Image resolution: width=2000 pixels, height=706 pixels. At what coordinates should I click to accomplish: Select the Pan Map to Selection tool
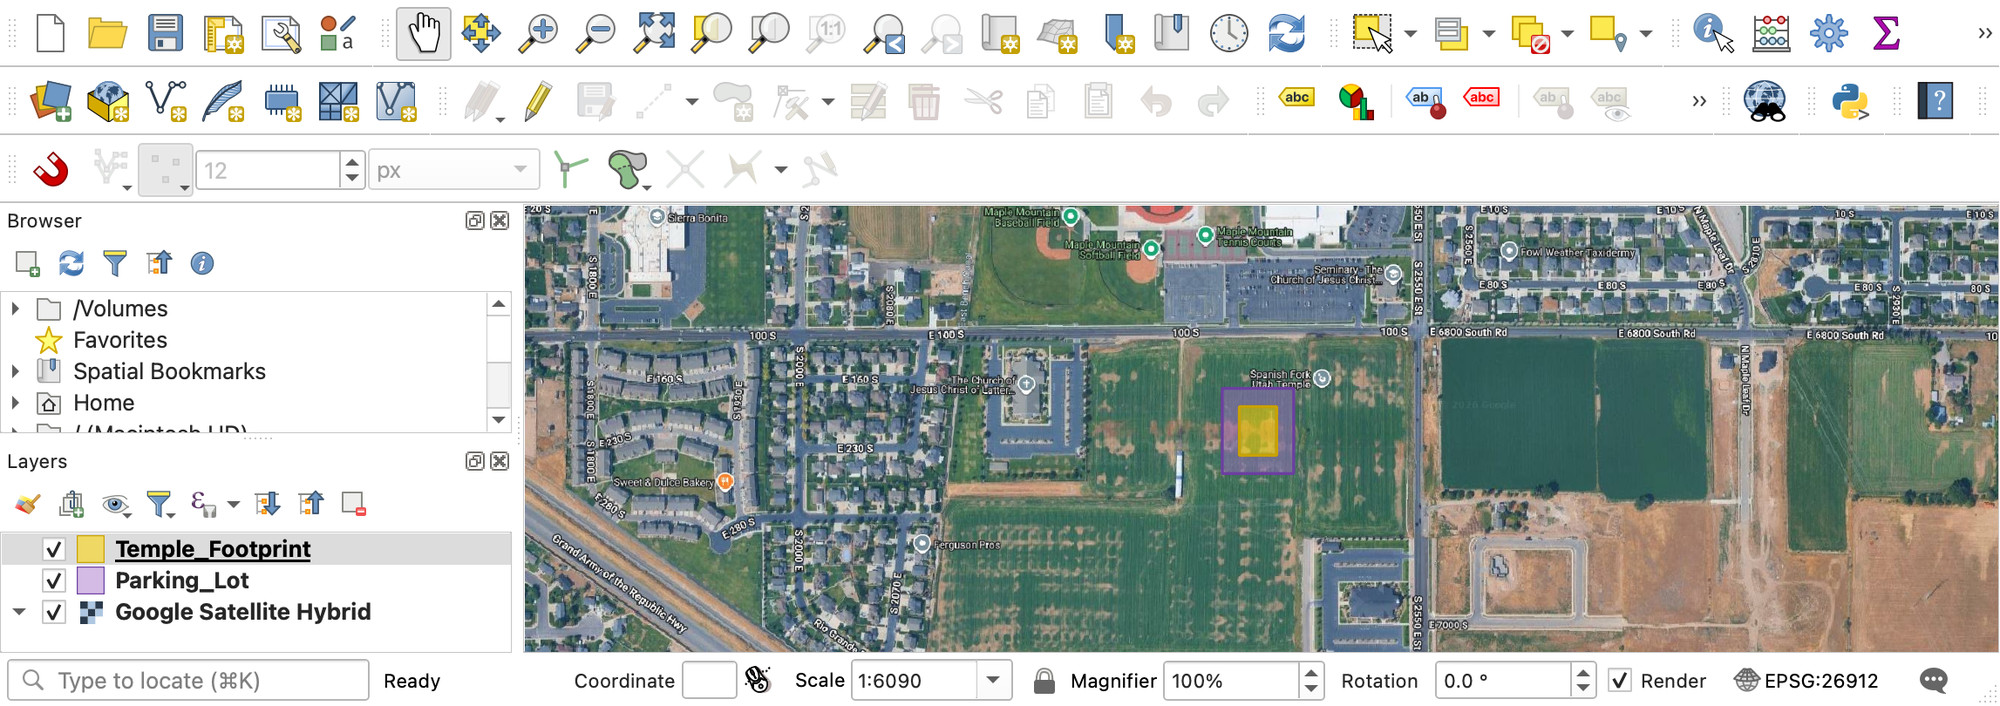481,33
